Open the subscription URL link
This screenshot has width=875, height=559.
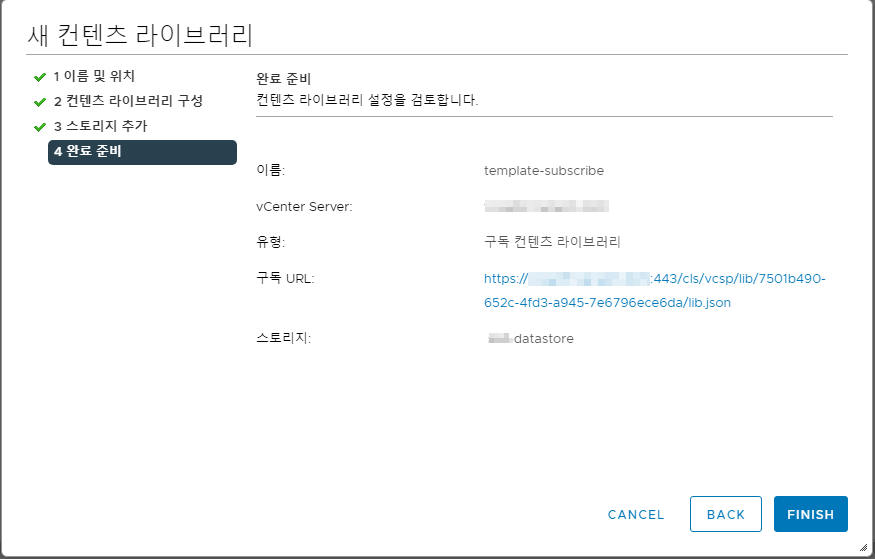[x=655, y=291]
